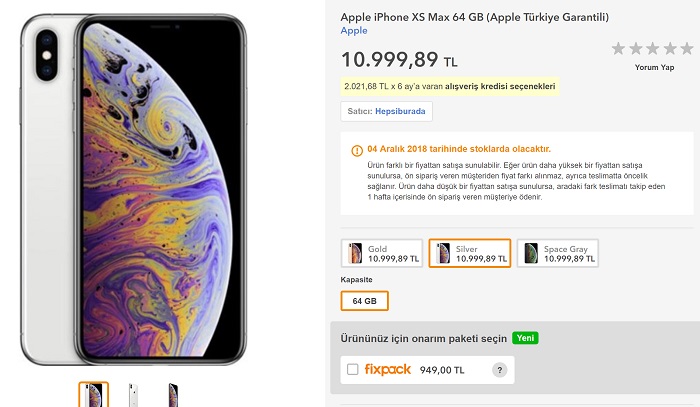
Task: Select the Gold color option
Action: pos(382,253)
